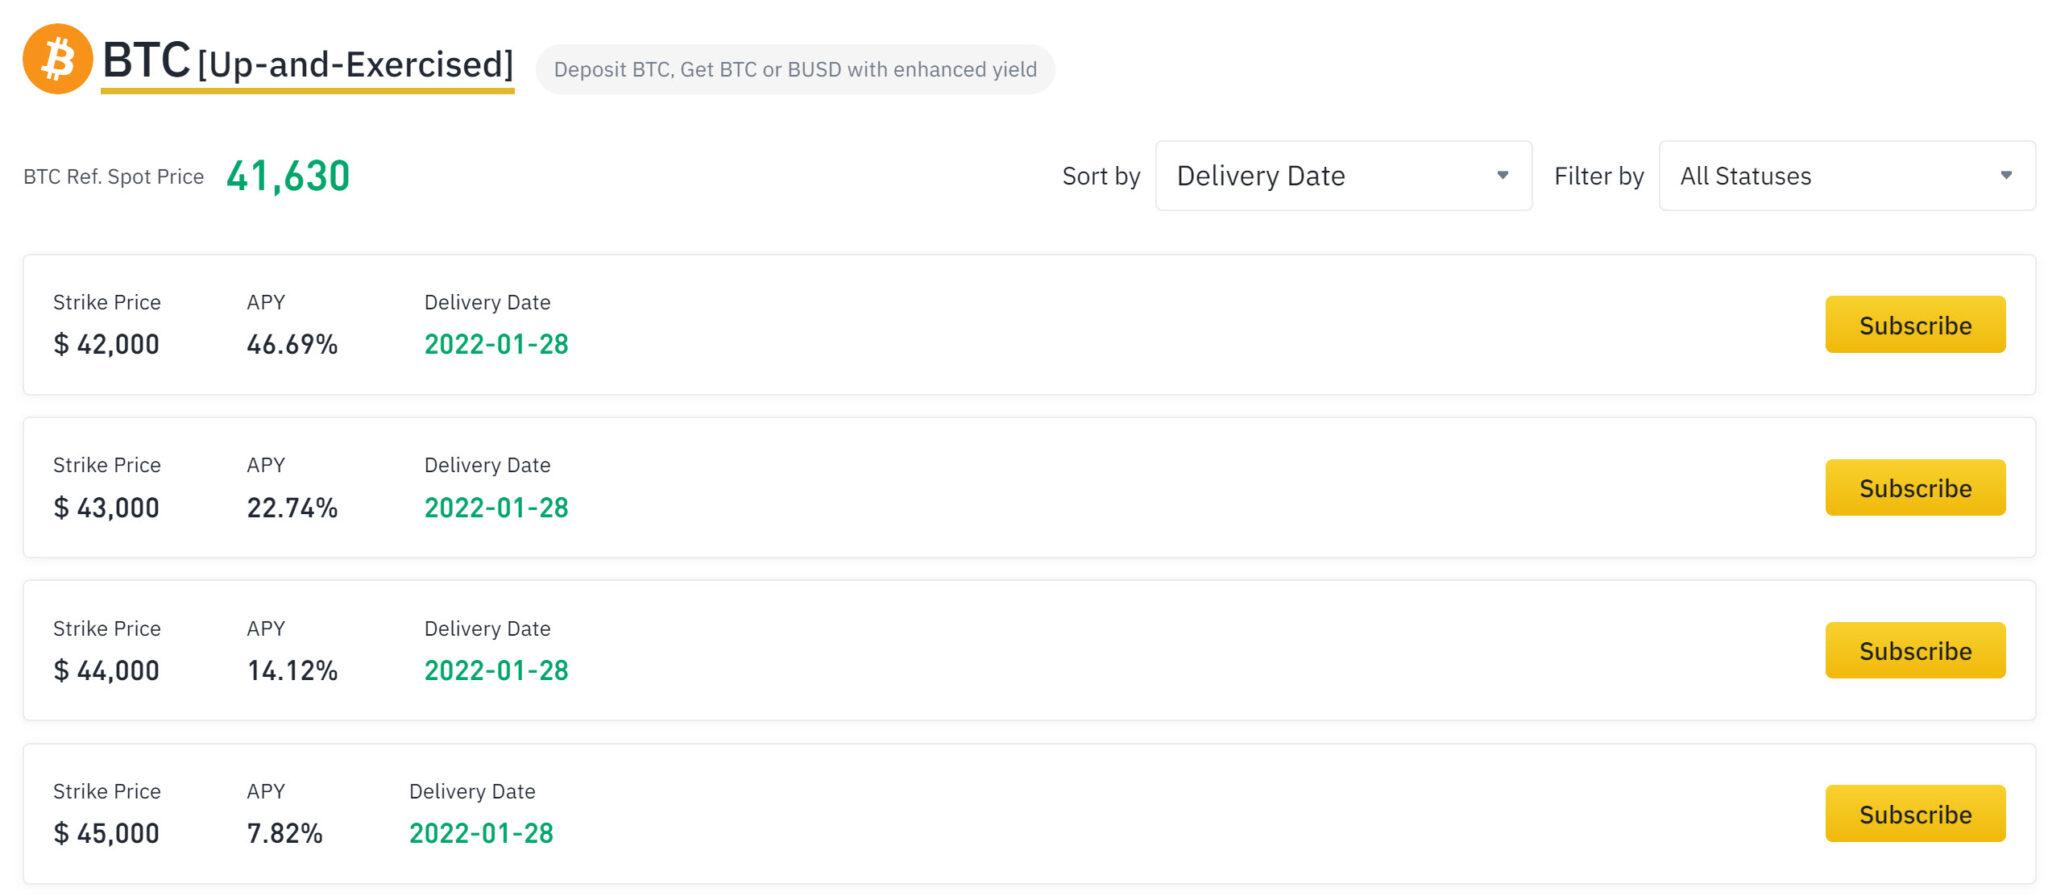This screenshot has height=896, width=2048.
Task: Subscribe to the $45,000 strike product
Action: click(1915, 814)
